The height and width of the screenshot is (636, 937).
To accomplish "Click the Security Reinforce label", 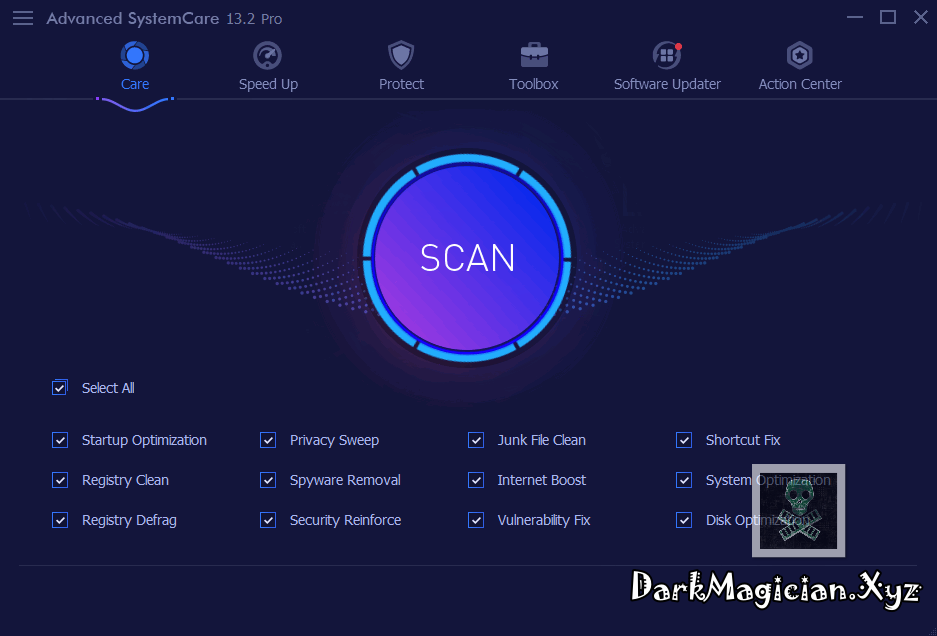I will [x=345, y=521].
